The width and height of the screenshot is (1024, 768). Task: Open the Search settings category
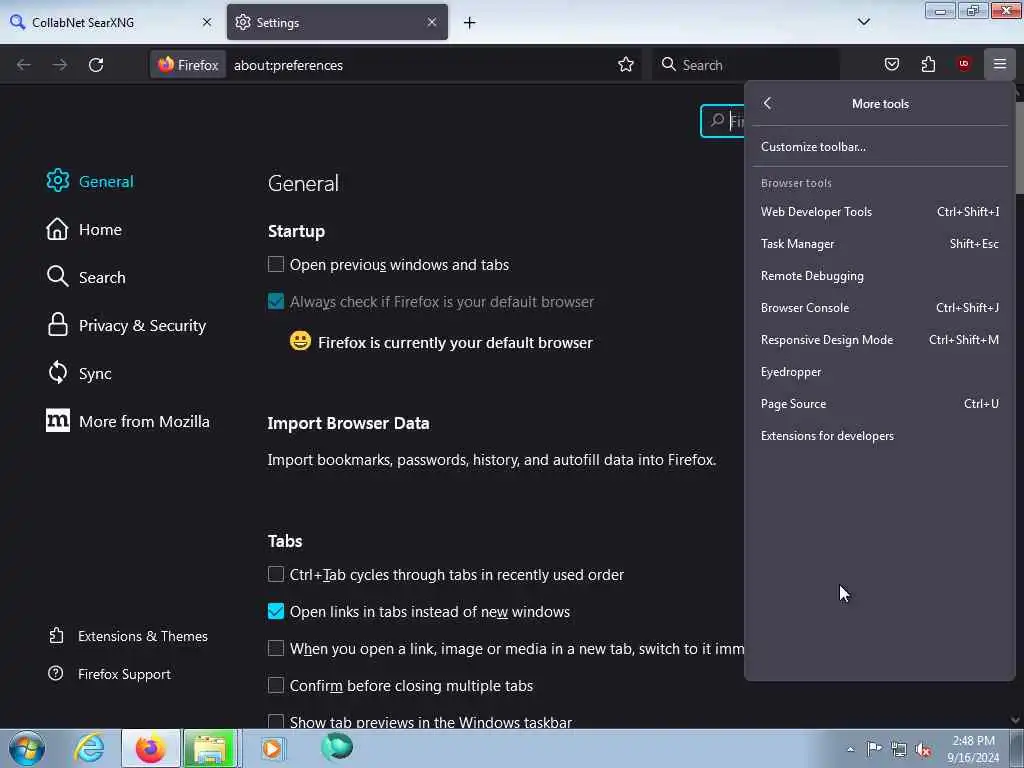coord(86,277)
